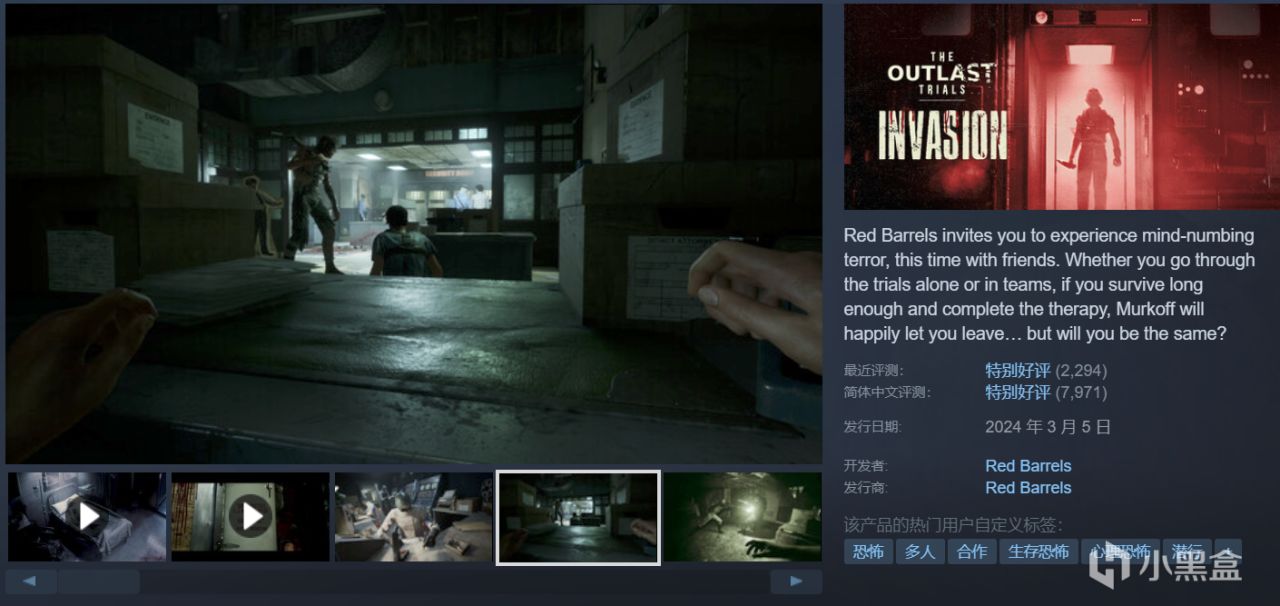Select the highlighted fourth screenshot thumbnail

[578, 517]
